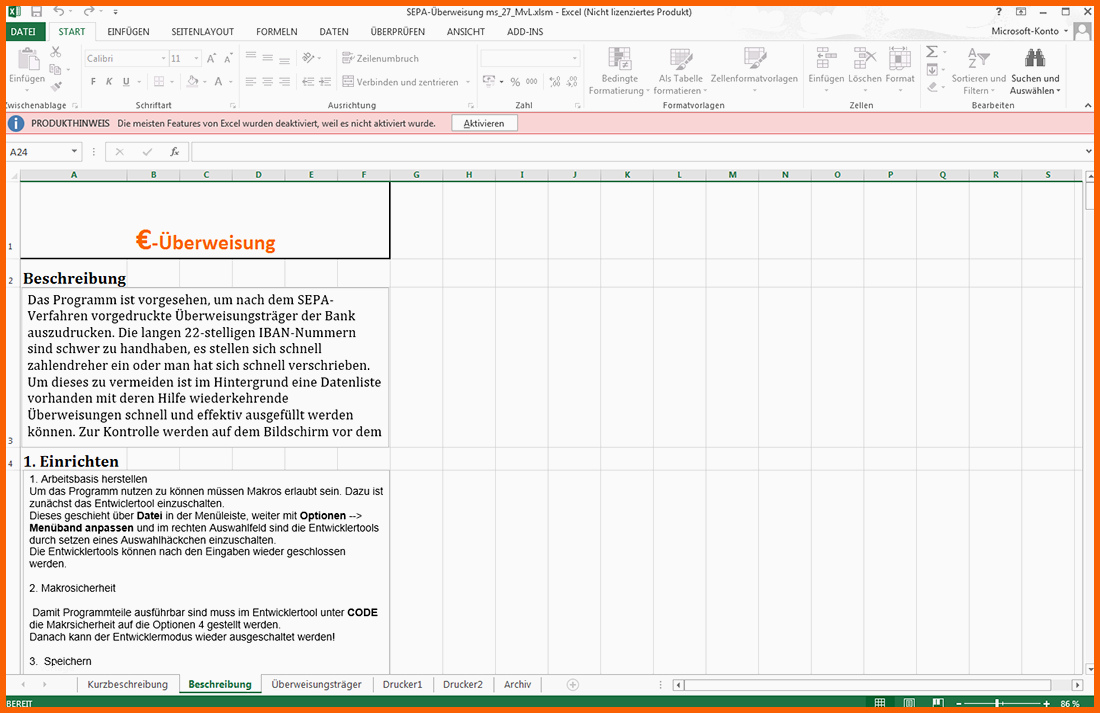Click the Undo arrow icon

click(x=59, y=11)
